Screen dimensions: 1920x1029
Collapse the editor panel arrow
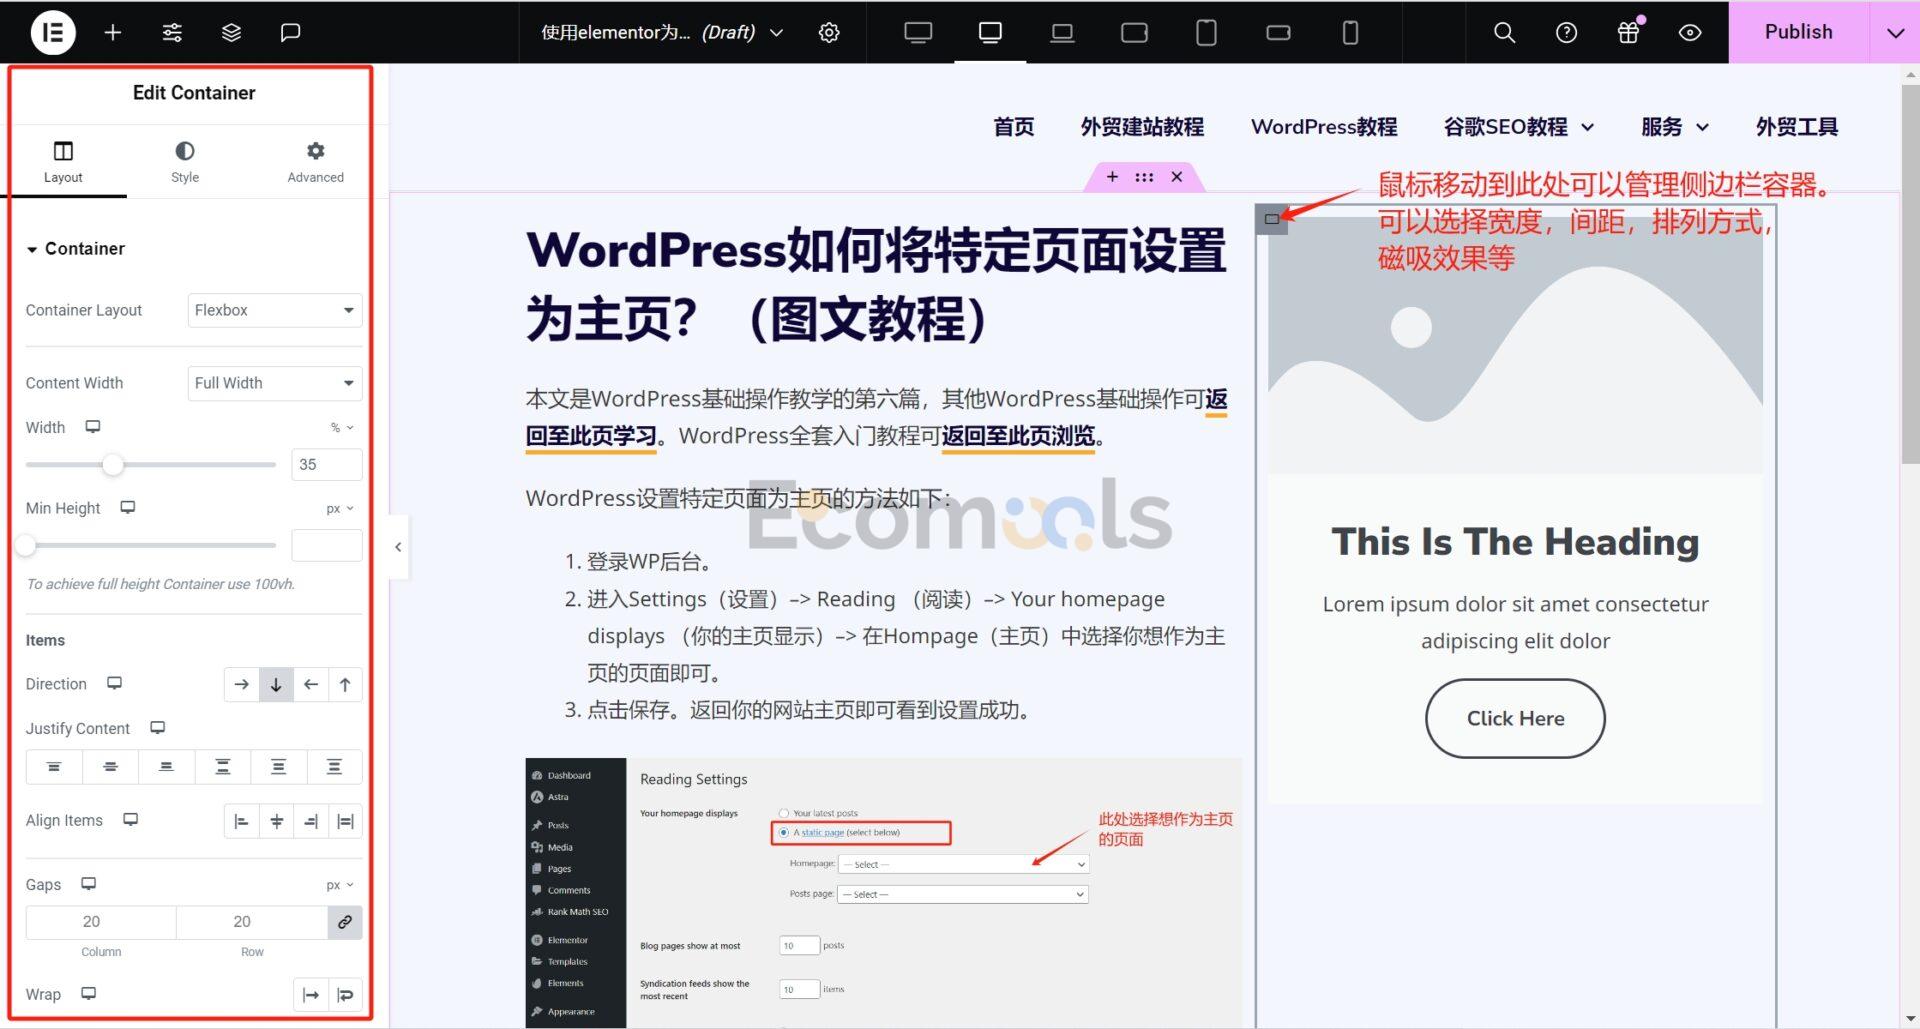point(398,547)
